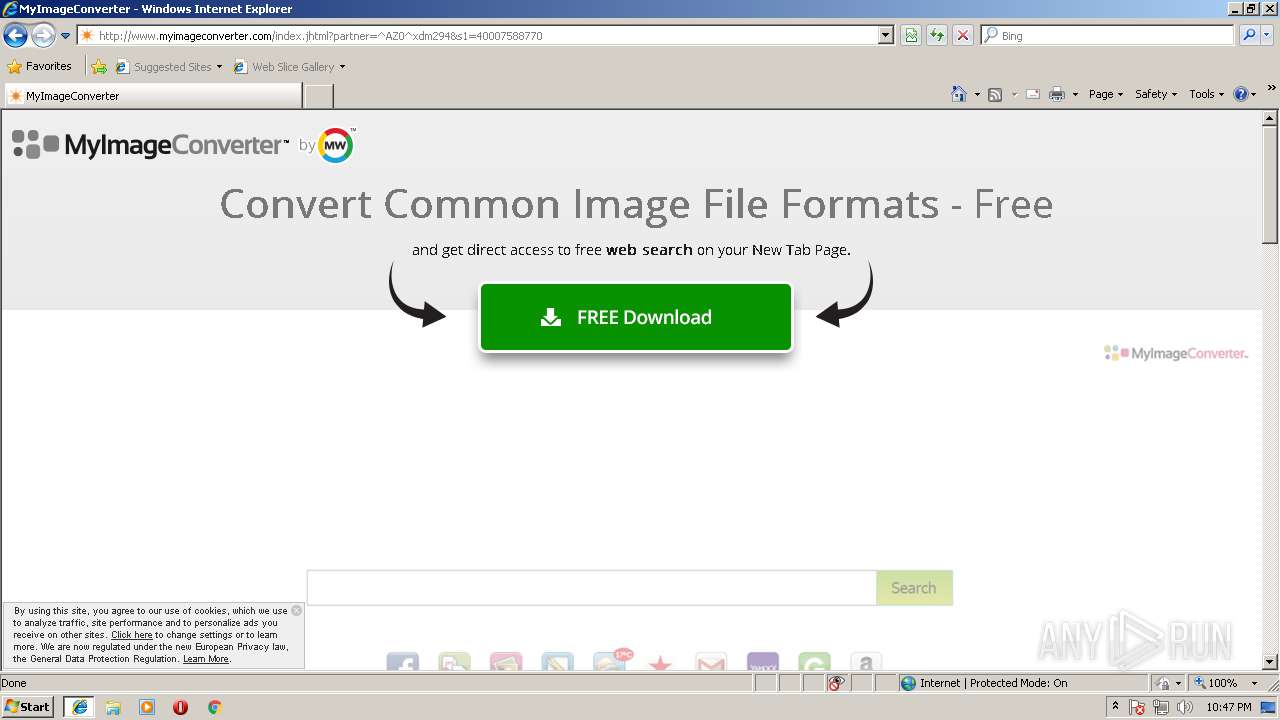Click the 'Click here' cookie settings link
The width and height of the screenshot is (1280, 720).
click(132, 635)
